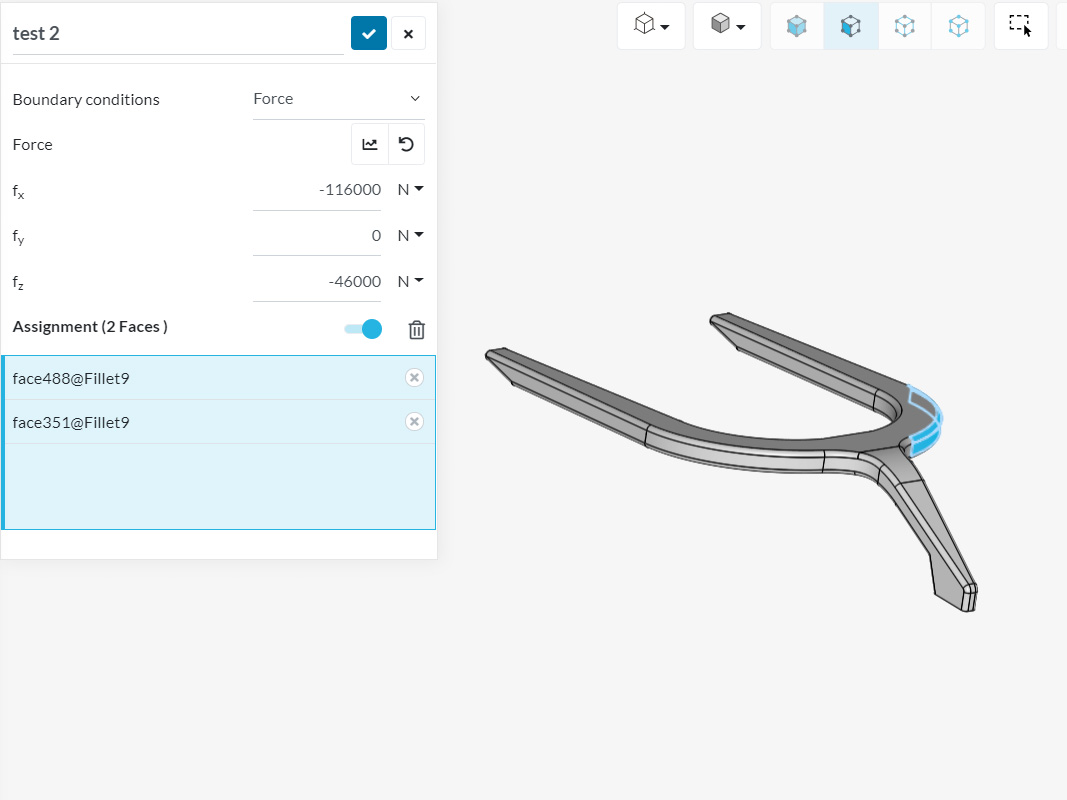The height and width of the screenshot is (800, 1067).
Task: Edit the fz value -46000
Action: (x=316, y=282)
